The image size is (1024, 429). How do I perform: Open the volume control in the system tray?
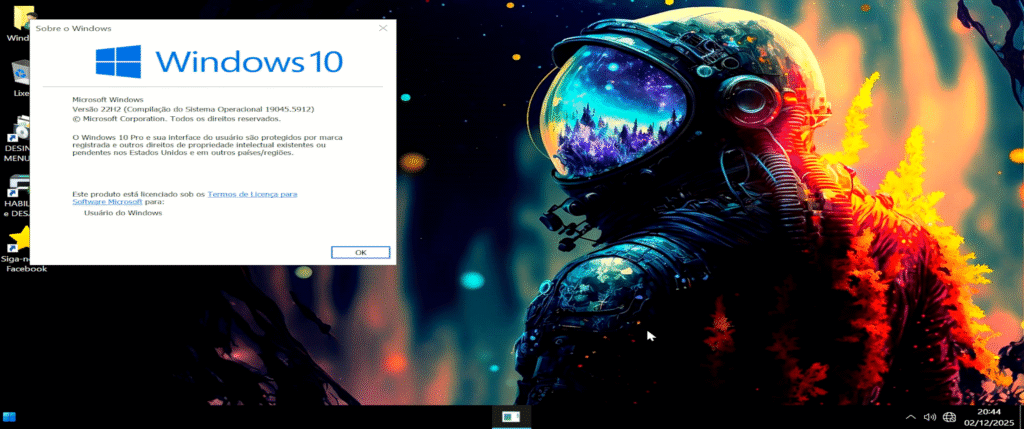(929, 417)
